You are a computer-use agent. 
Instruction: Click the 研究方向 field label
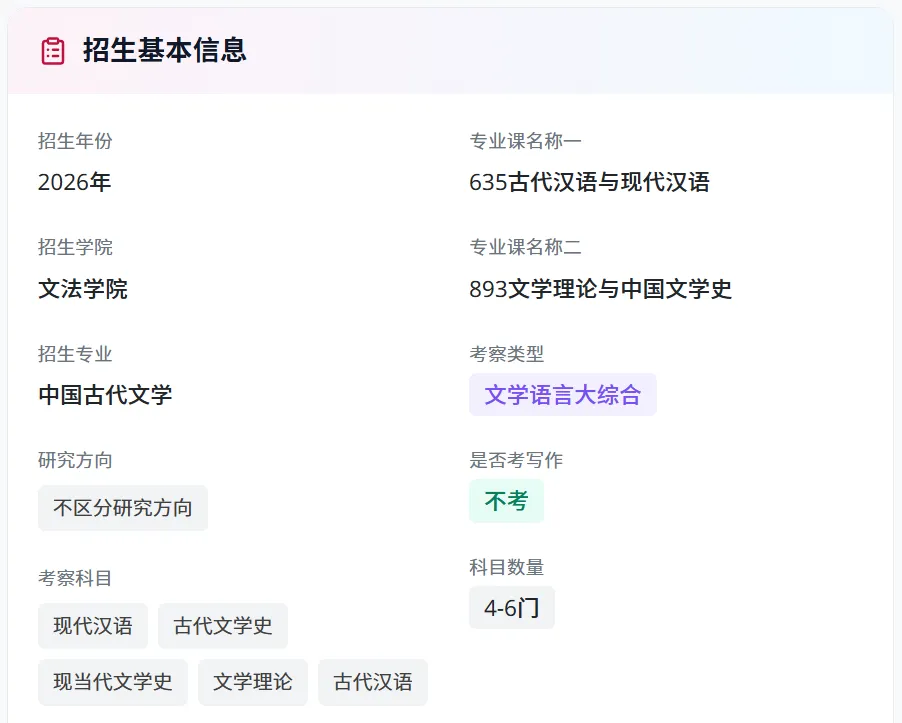click(75, 460)
